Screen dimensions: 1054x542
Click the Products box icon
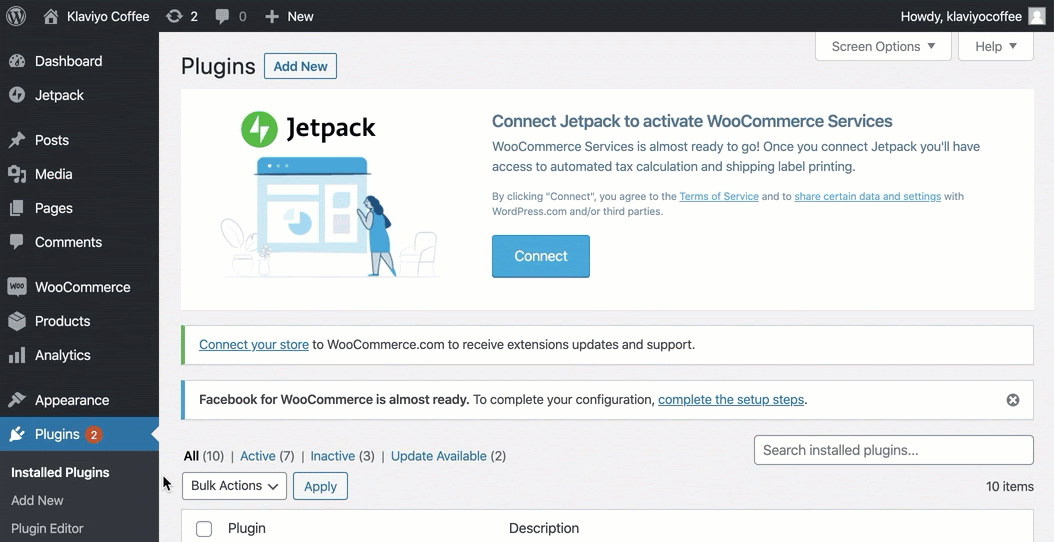point(17,321)
